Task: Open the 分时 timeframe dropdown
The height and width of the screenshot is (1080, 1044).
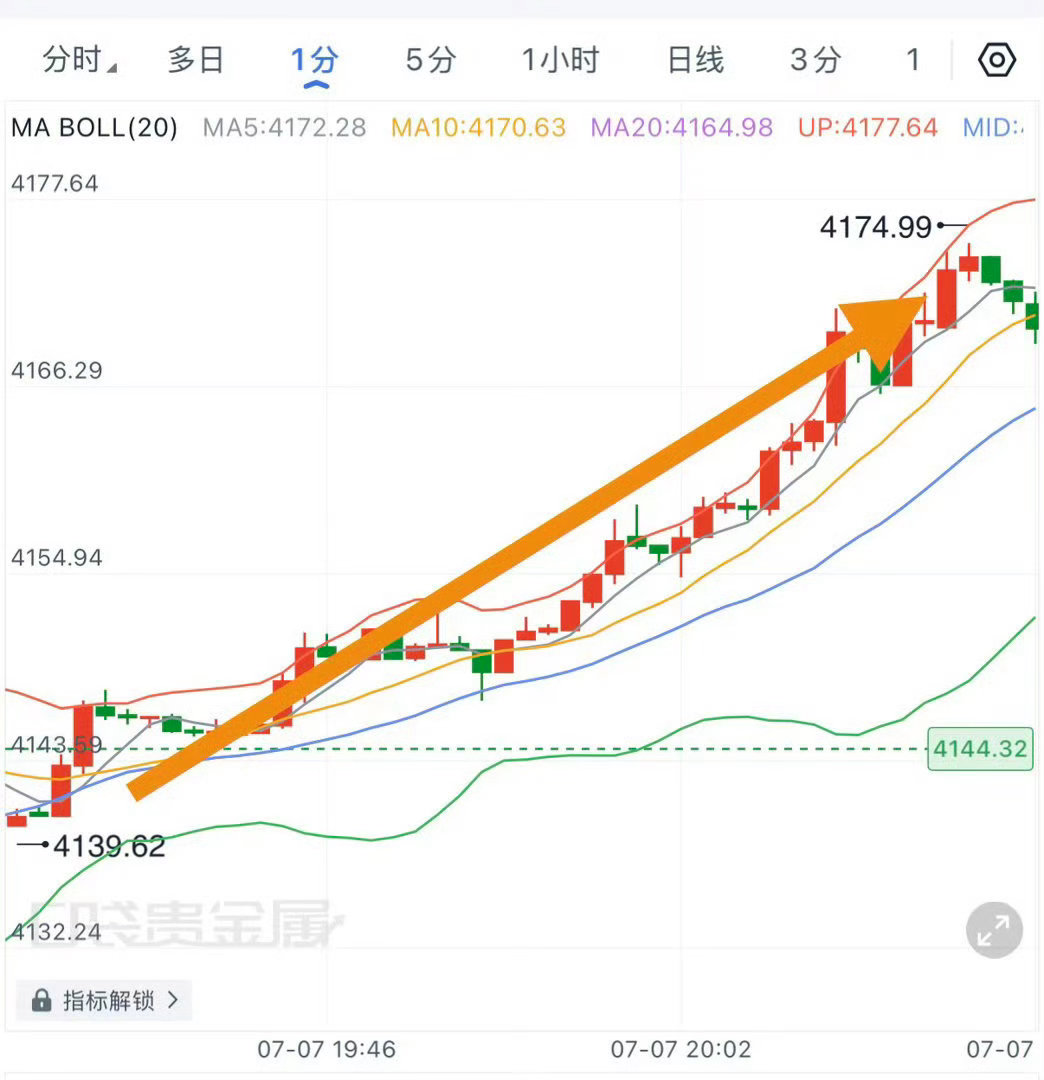Action: pos(79,60)
